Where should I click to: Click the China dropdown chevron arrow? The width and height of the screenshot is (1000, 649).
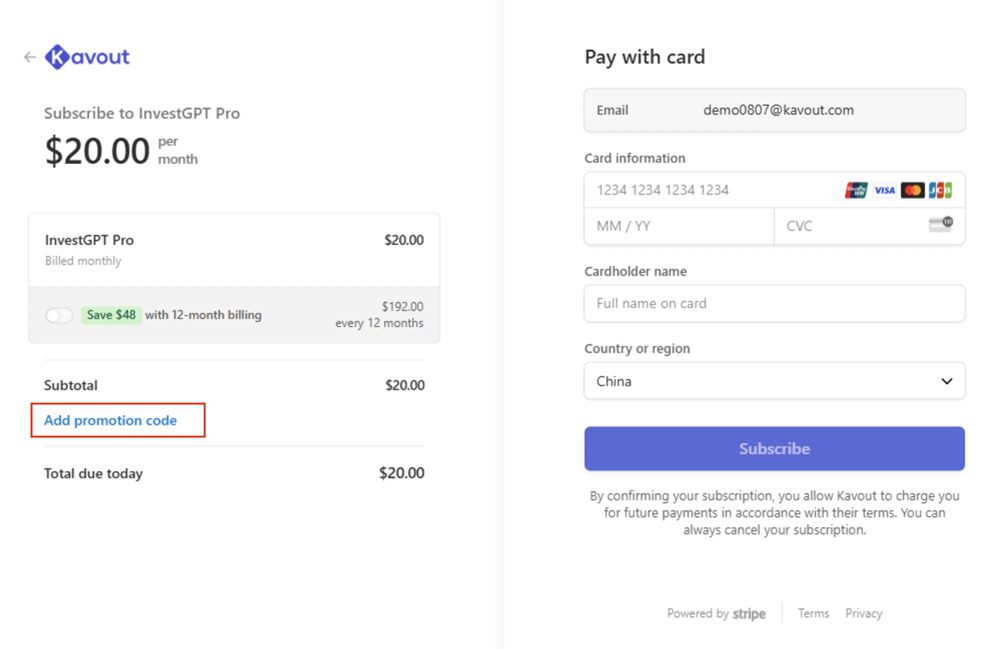tap(947, 381)
